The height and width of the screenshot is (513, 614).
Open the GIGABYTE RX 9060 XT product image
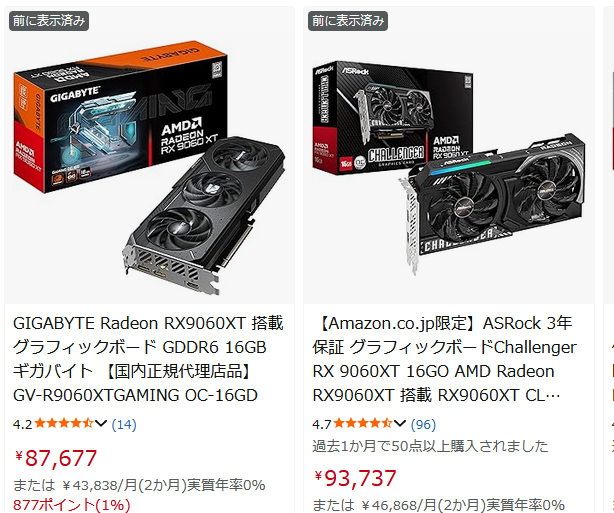pos(149,169)
